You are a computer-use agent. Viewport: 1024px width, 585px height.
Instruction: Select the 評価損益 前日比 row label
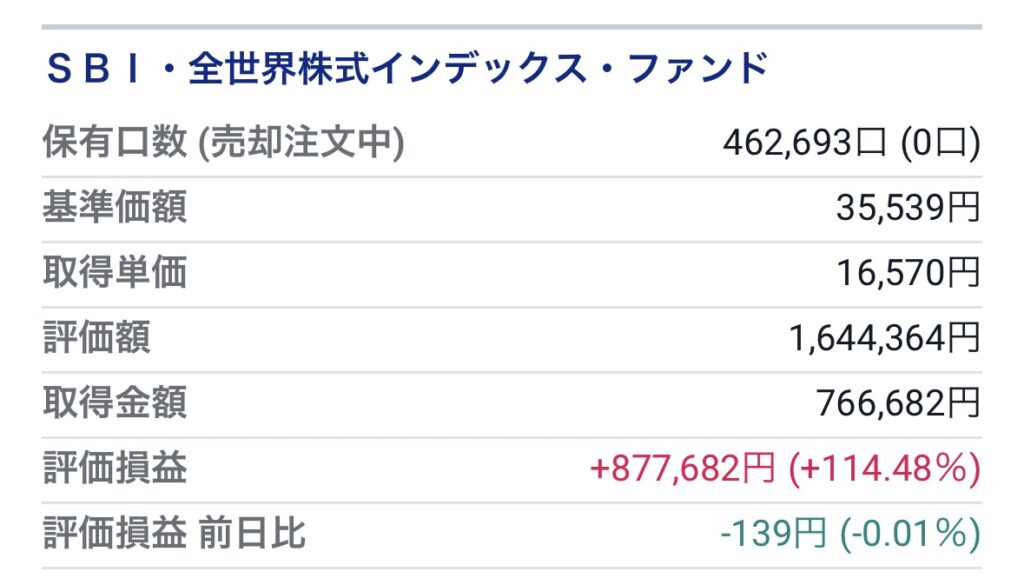coord(174,533)
